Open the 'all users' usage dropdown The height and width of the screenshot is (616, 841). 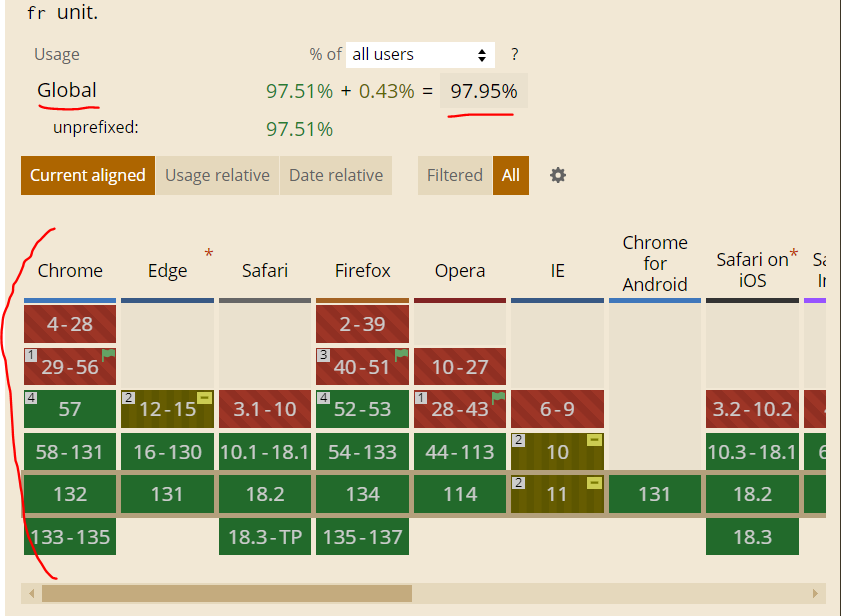(420, 55)
